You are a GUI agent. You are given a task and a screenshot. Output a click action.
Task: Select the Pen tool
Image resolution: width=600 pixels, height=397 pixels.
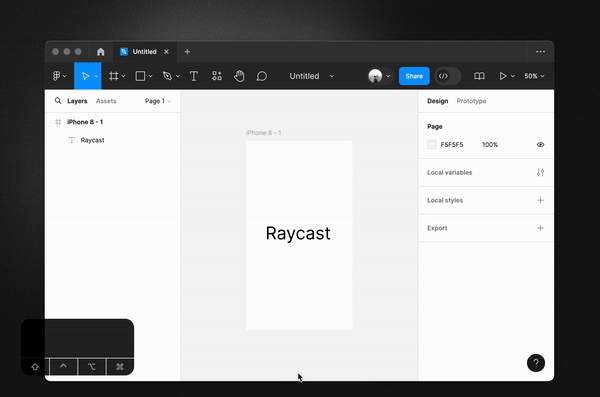(x=167, y=76)
